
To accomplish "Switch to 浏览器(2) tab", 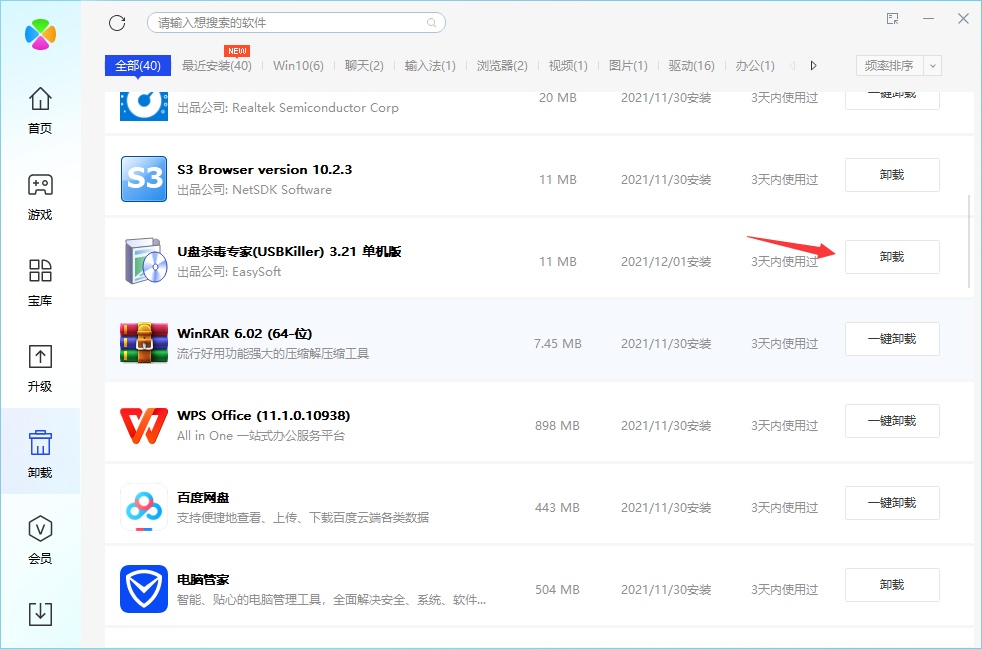I will coord(502,65).
